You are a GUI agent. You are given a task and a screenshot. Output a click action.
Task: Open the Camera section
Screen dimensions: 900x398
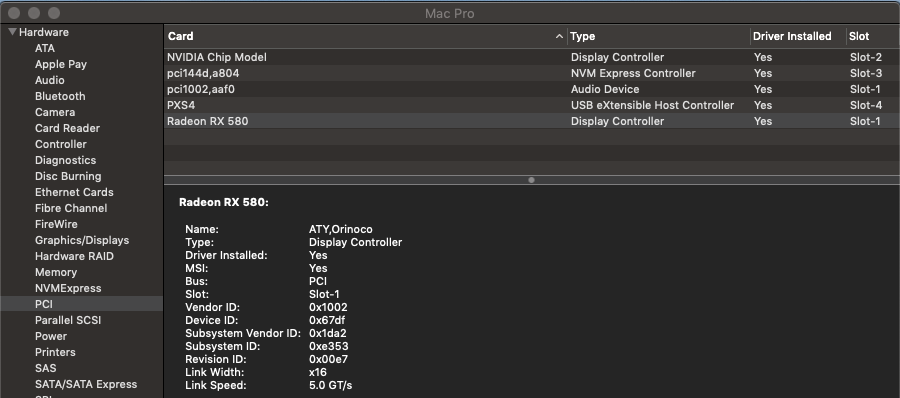click(55, 113)
